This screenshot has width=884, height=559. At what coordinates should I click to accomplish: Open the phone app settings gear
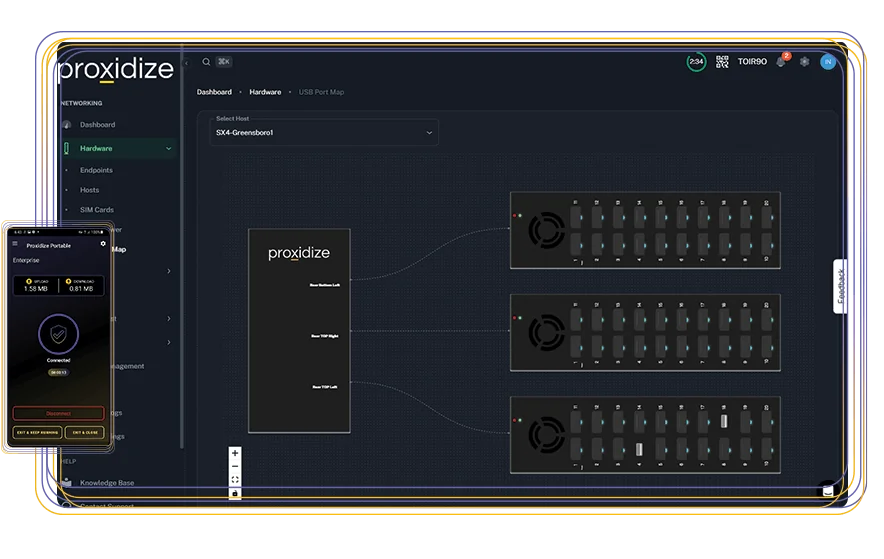103,244
